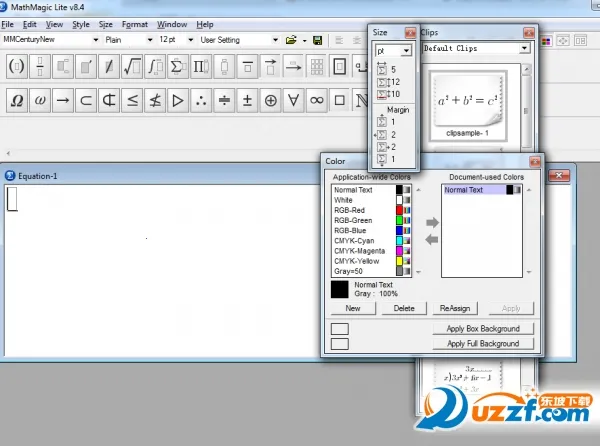This screenshot has width=600, height=446.
Task: Open the division operator symbols palette
Action: pos(224,101)
